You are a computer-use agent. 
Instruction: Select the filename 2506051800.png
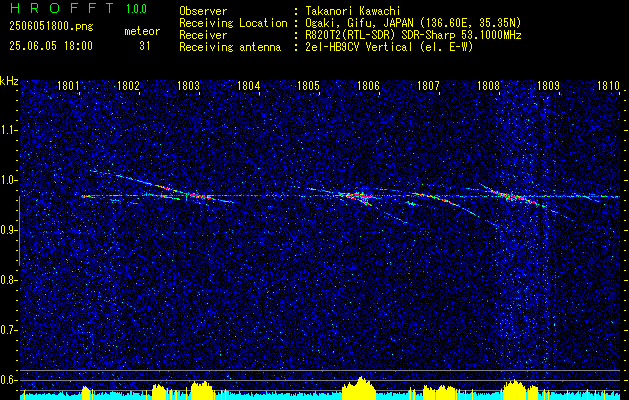click(x=51, y=27)
